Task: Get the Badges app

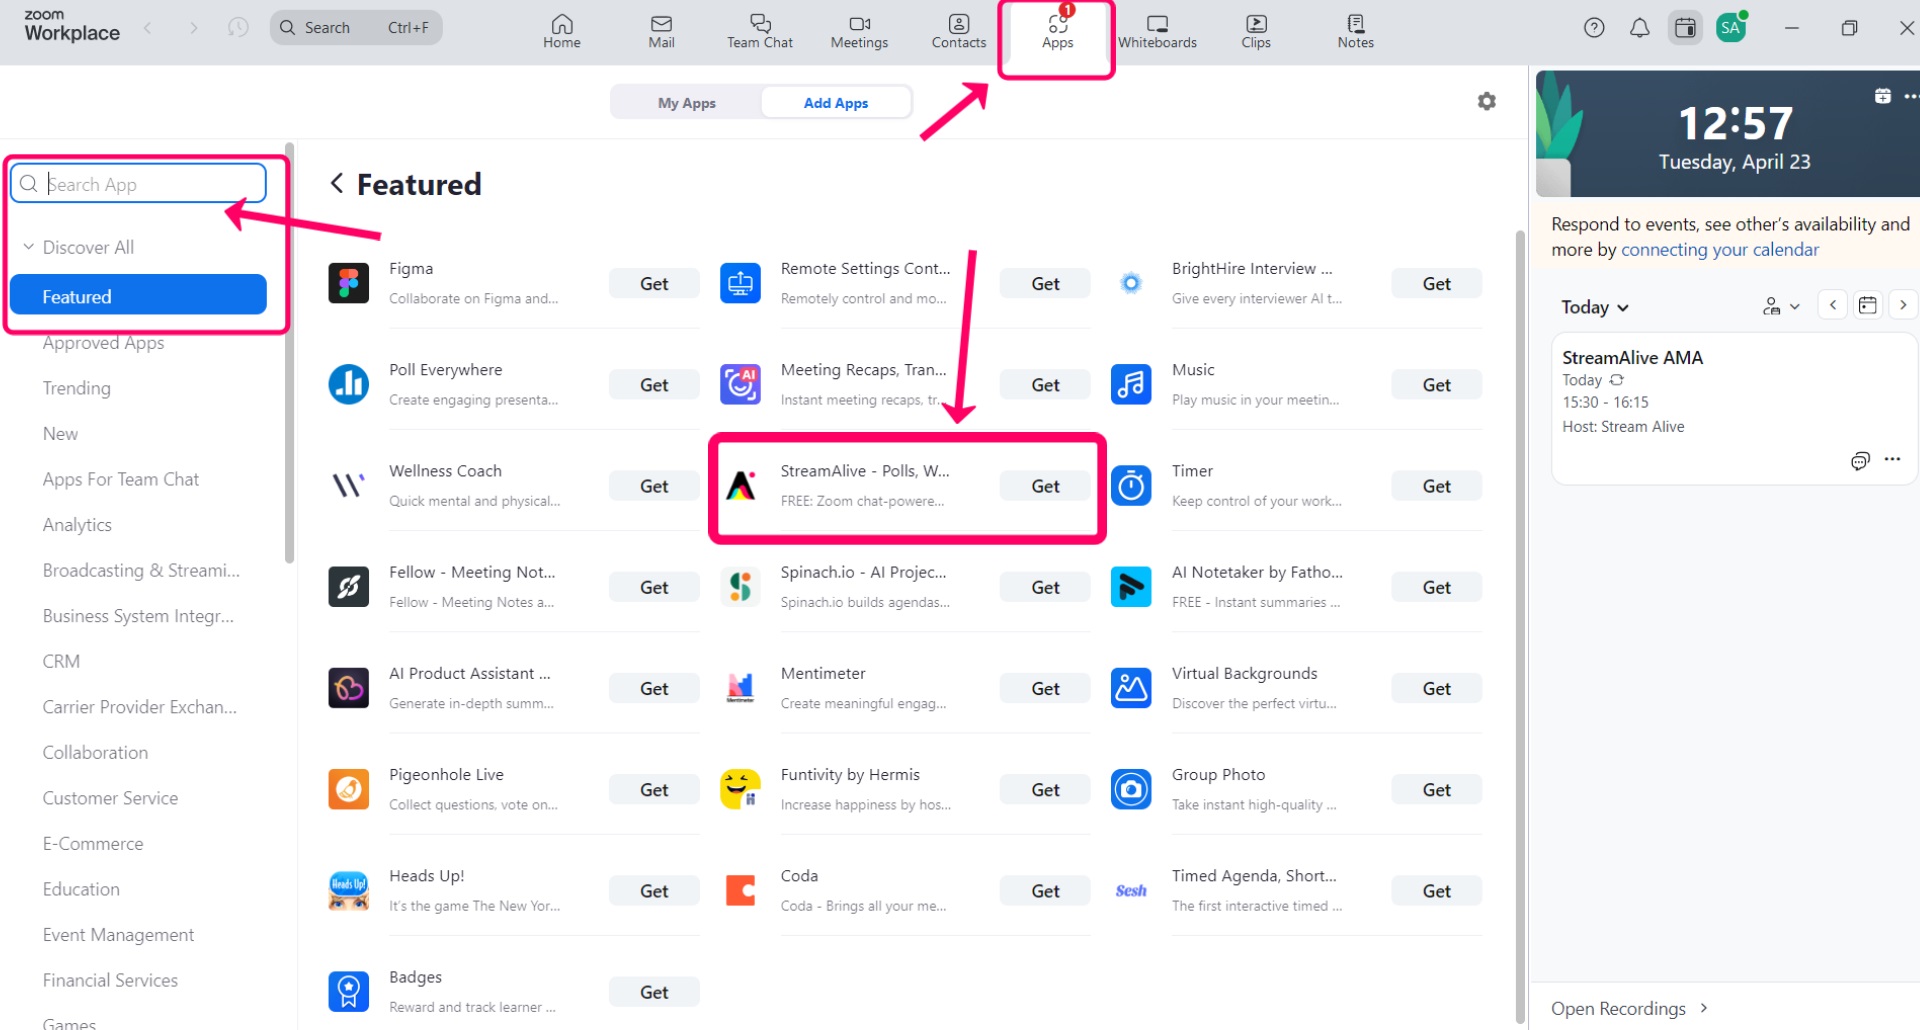Action: pos(654,992)
